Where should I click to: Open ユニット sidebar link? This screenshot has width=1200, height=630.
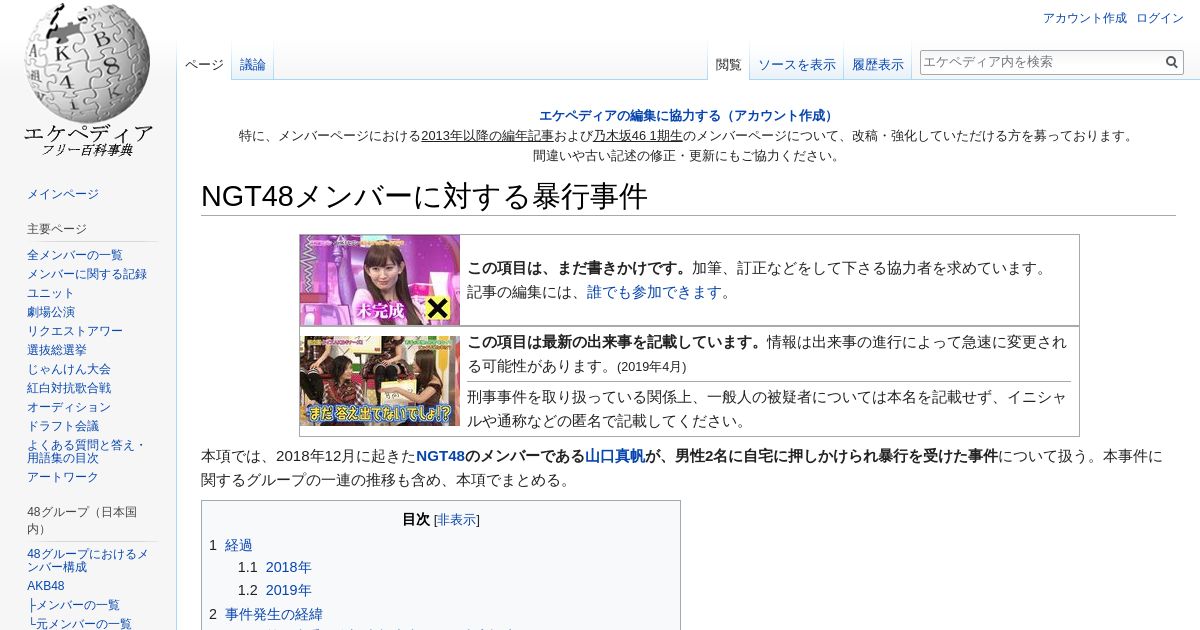[51, 293]
